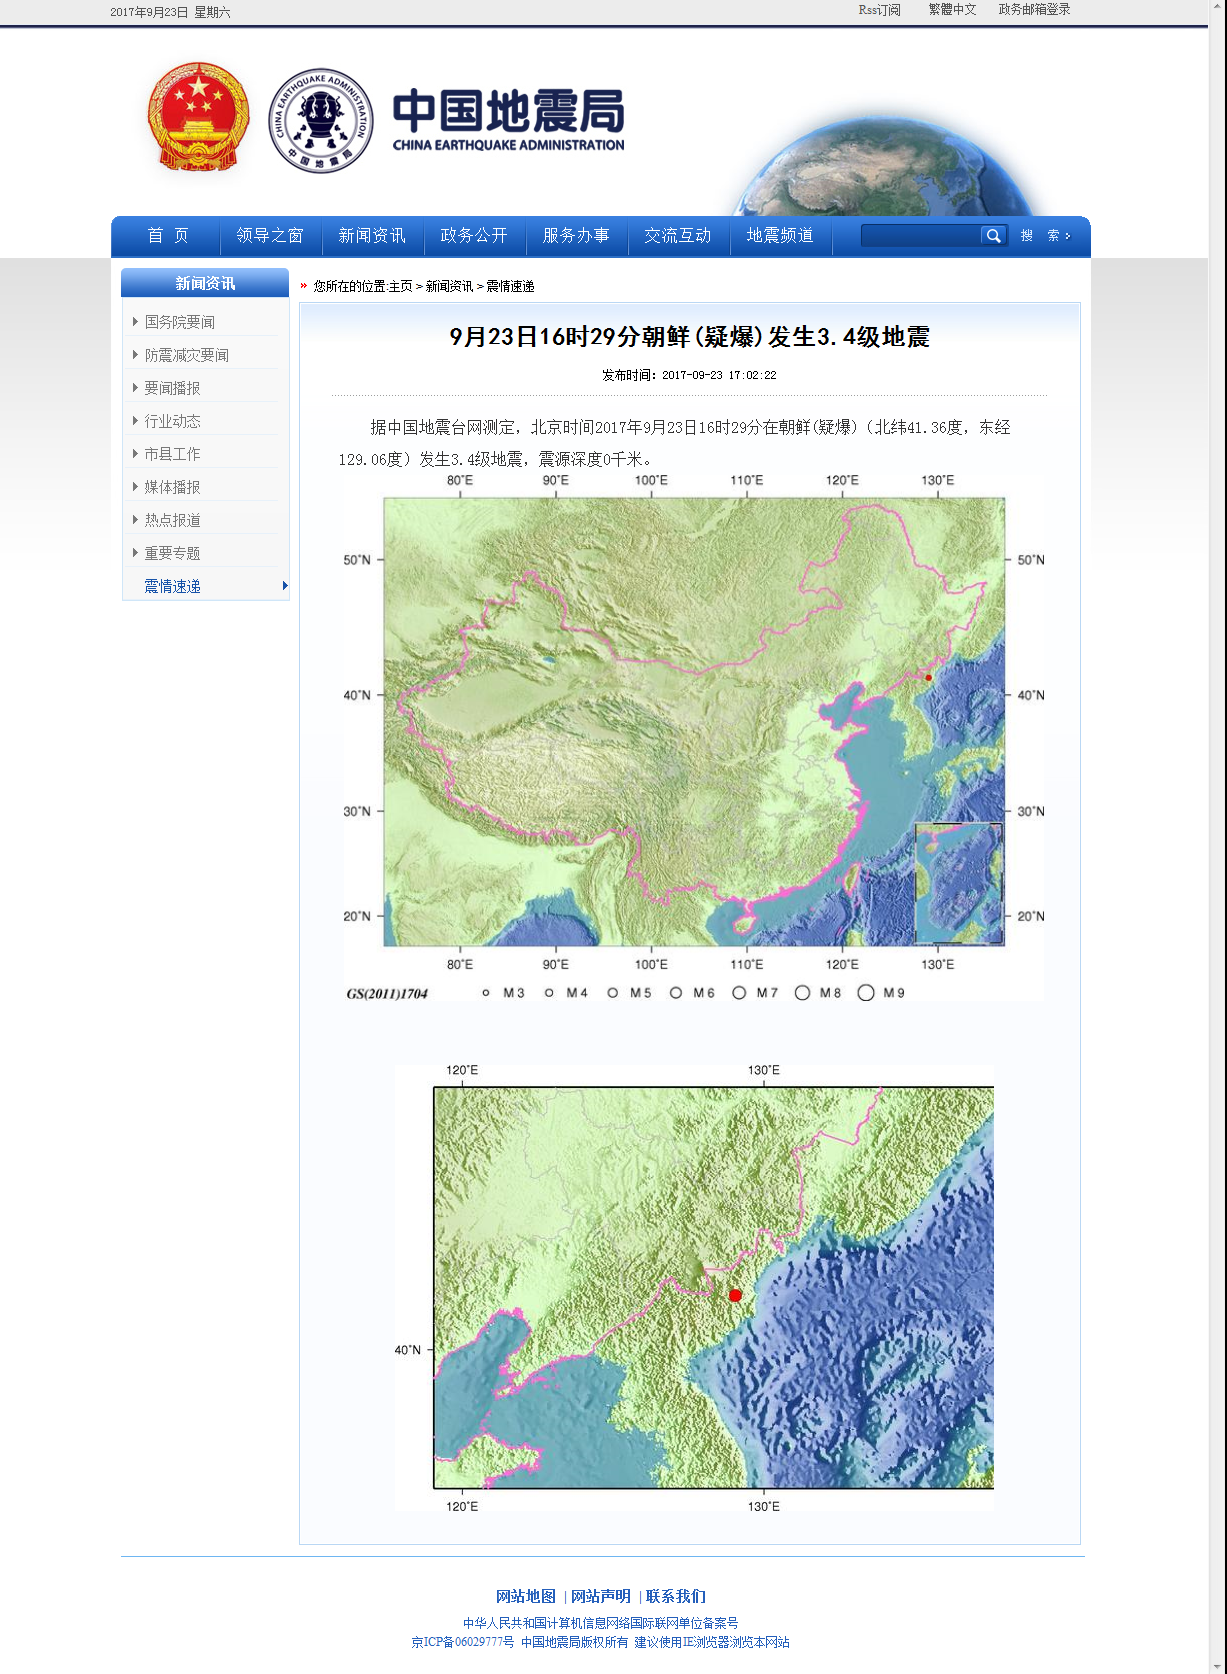Click the Rss订阅 link at top
Screen dimensions: 1227x1674
click(879, 10)
